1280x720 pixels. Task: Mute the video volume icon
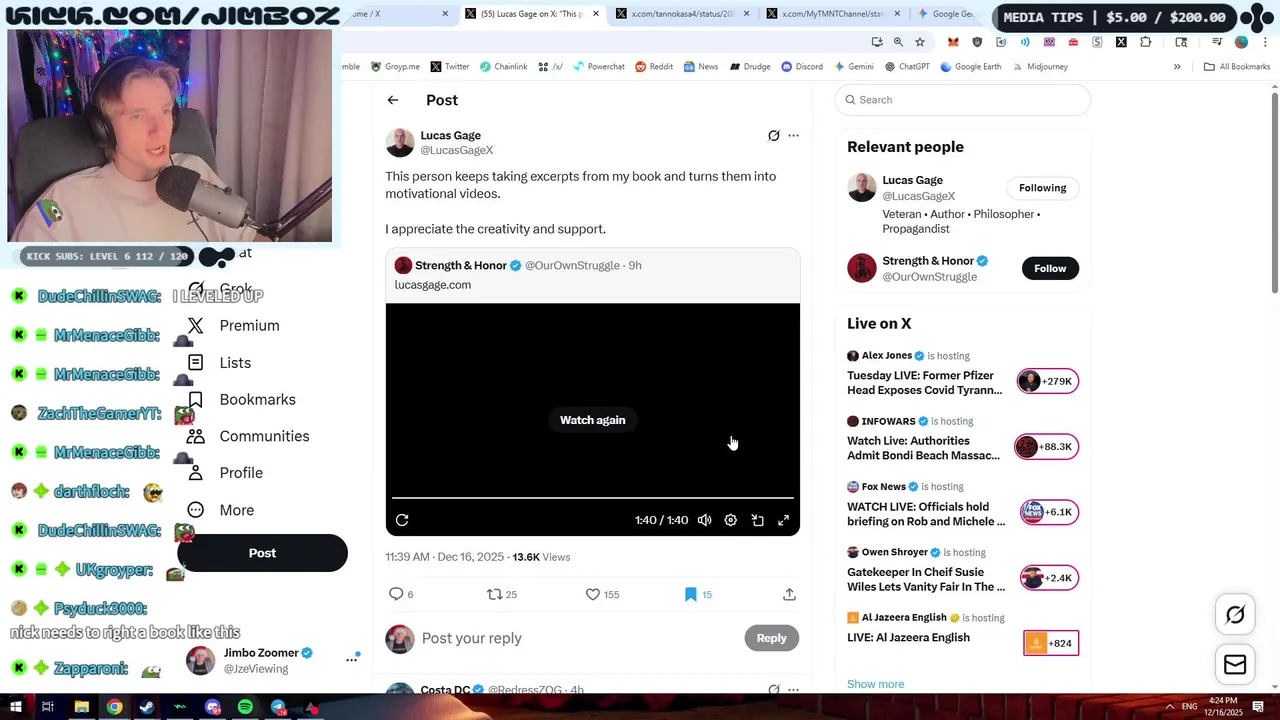click(705, 520)
